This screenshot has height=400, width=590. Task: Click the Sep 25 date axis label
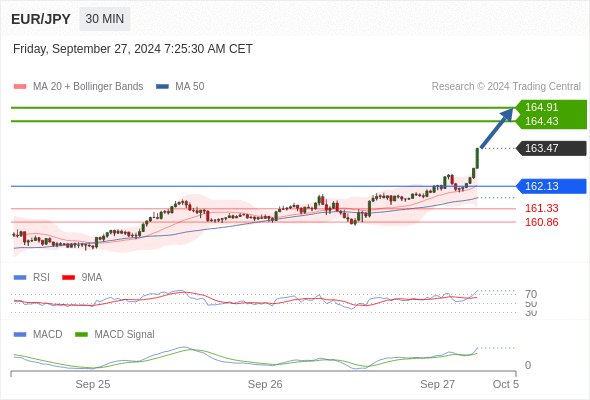tap(93, 384)
